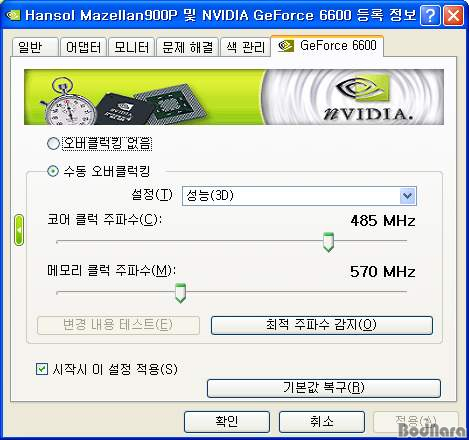
Task: Click the 성능(3D) combo box field
Action: (299, 196)
